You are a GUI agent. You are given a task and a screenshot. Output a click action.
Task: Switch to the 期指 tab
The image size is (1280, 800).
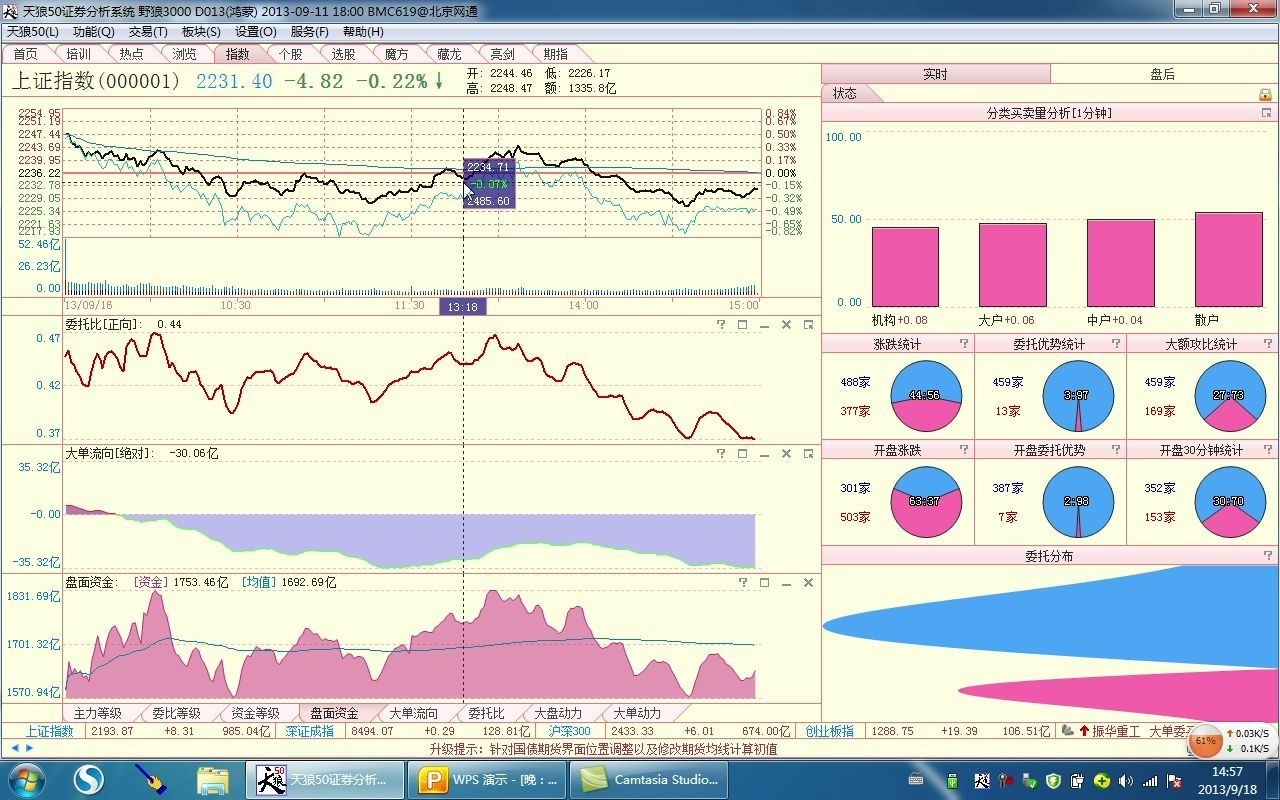556,54
